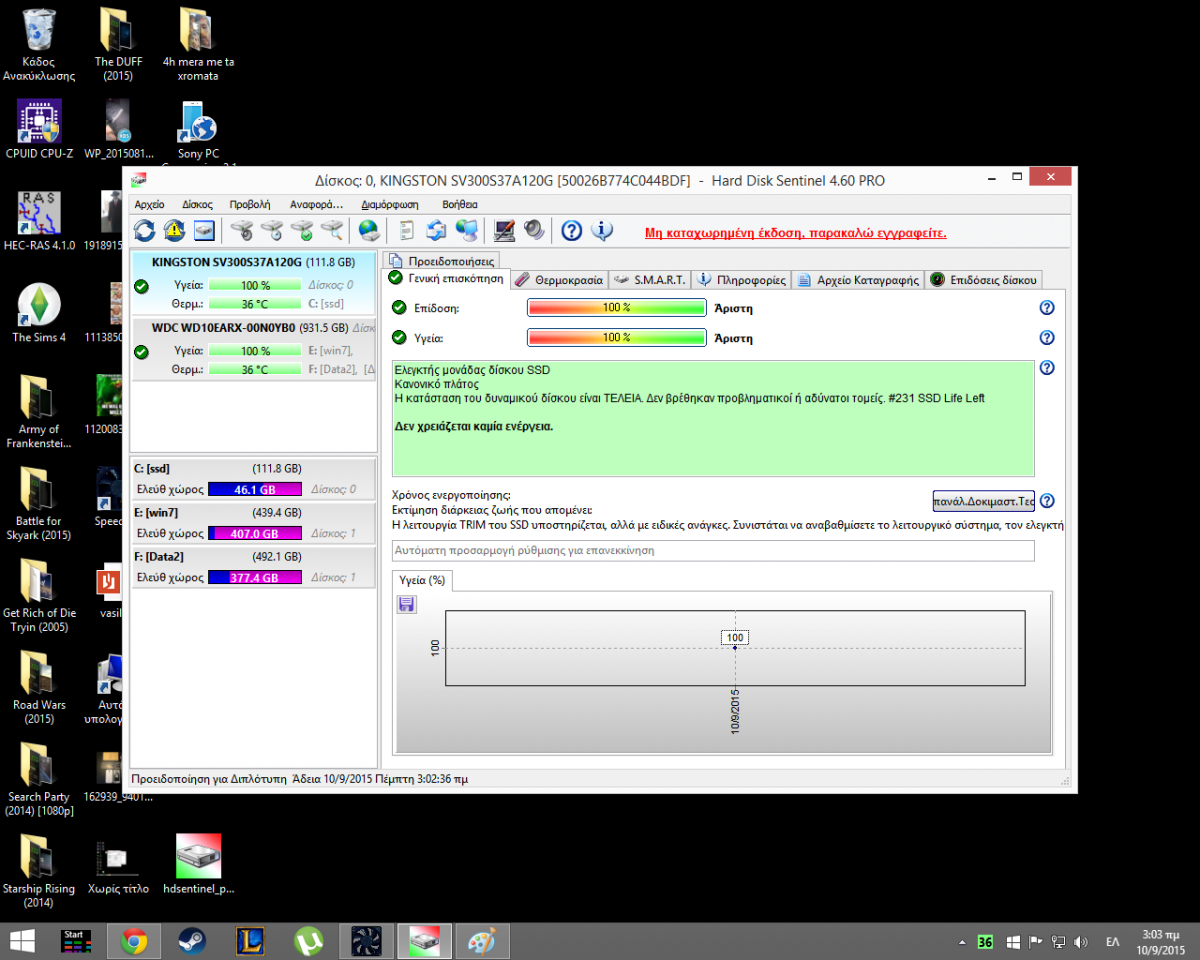
Task: Click the Windows Start button
Action: pyautogui.click(x=22, y=941)
